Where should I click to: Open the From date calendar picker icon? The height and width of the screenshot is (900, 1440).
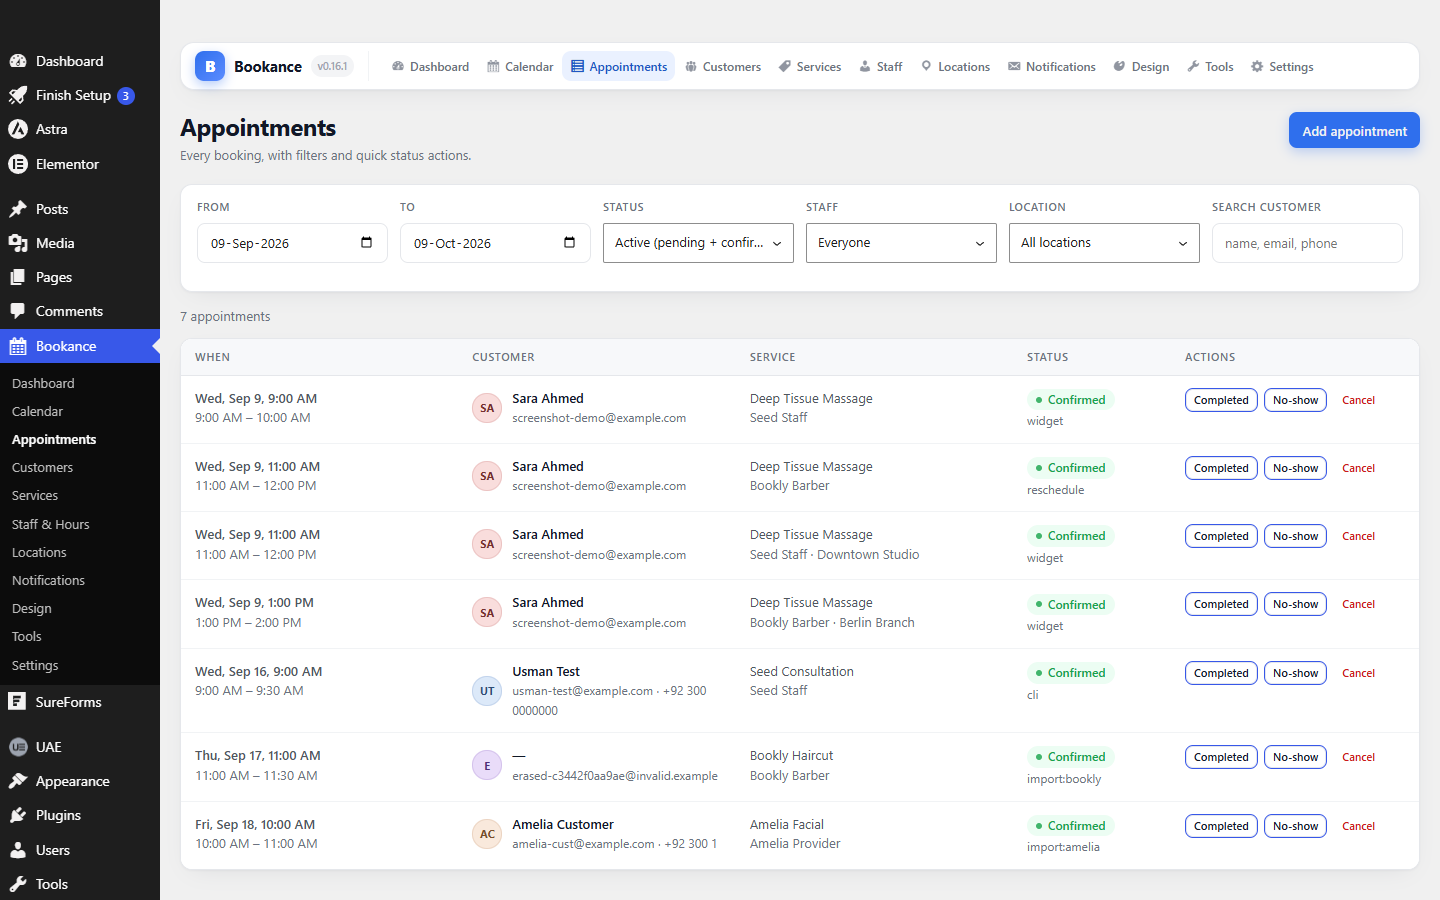(366, 243)
